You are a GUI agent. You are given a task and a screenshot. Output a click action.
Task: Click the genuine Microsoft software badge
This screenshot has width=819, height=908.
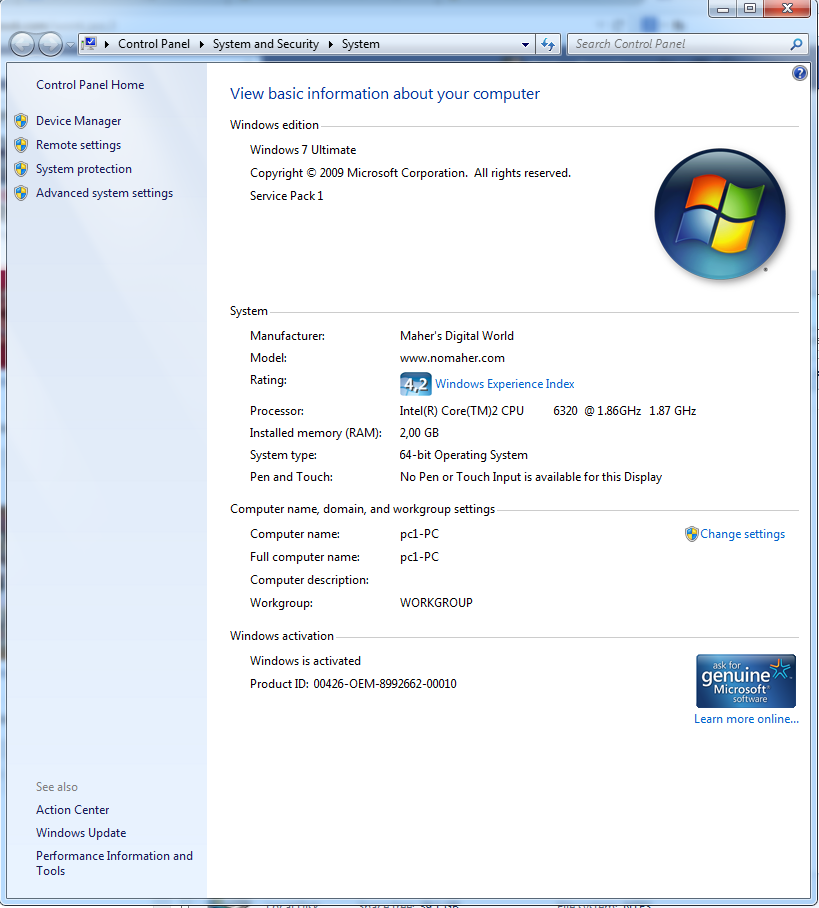click(x=746, y=681)
